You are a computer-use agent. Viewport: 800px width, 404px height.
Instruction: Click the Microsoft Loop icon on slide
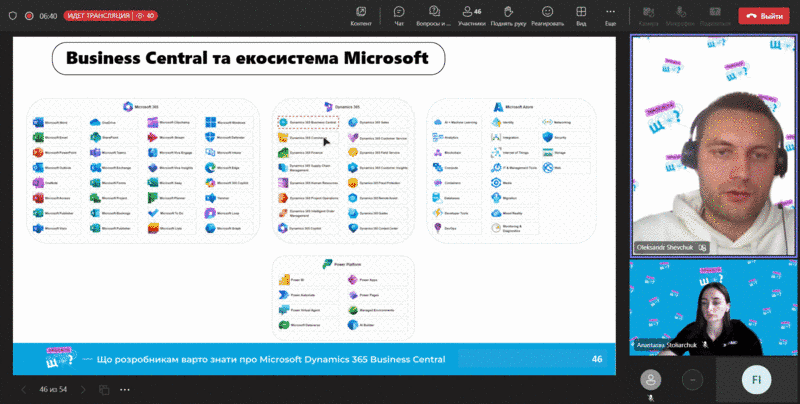pos(210,213)
